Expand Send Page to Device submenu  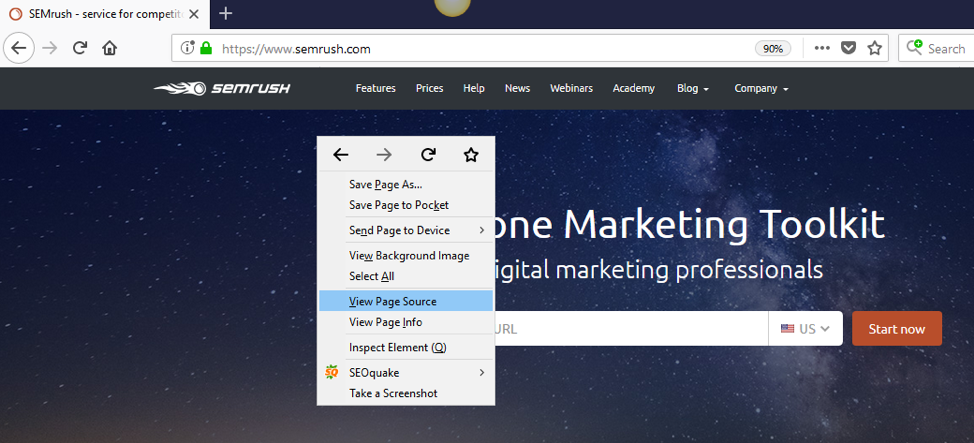406,230
